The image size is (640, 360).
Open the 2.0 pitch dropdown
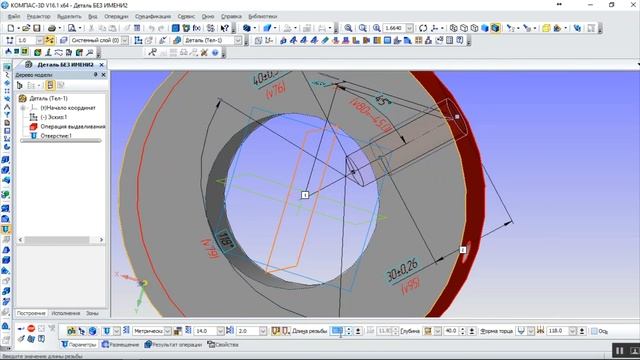pyautogui.click(x=263, y=331)
